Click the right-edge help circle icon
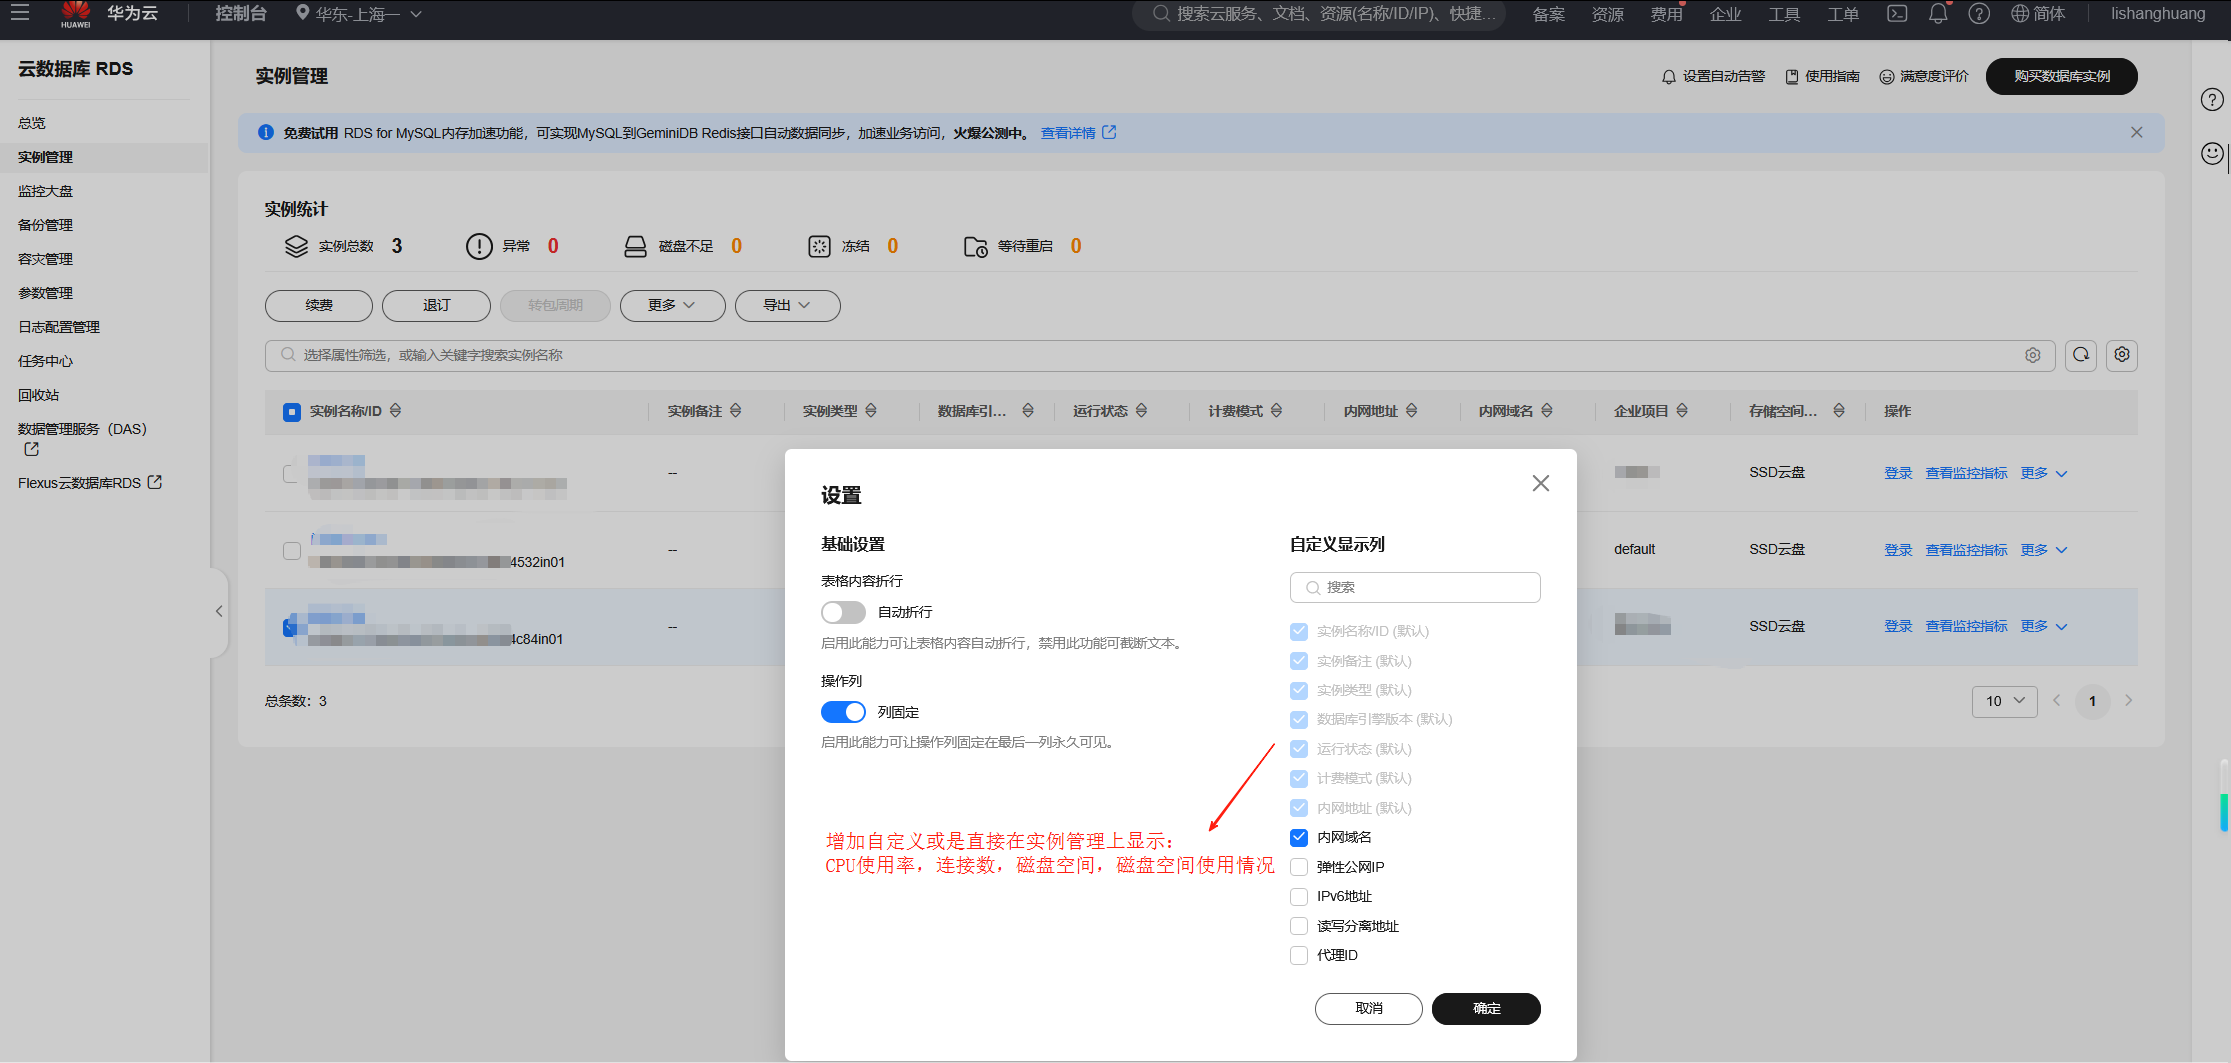This screenshot has height=1063, width=2231. click(x=2213, y=99)
